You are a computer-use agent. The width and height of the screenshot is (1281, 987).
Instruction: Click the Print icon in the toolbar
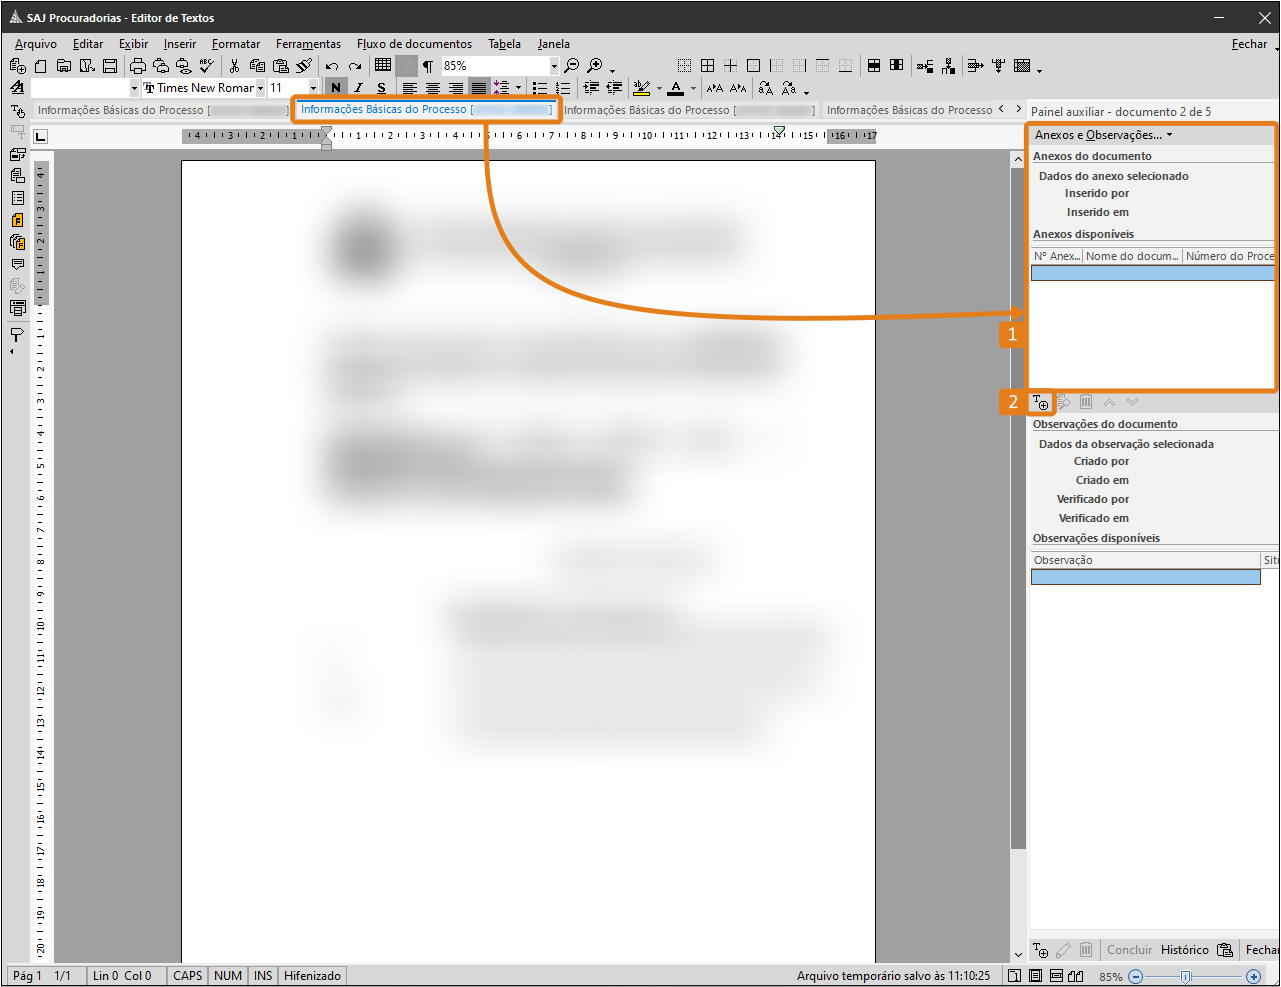pos(137,66)
